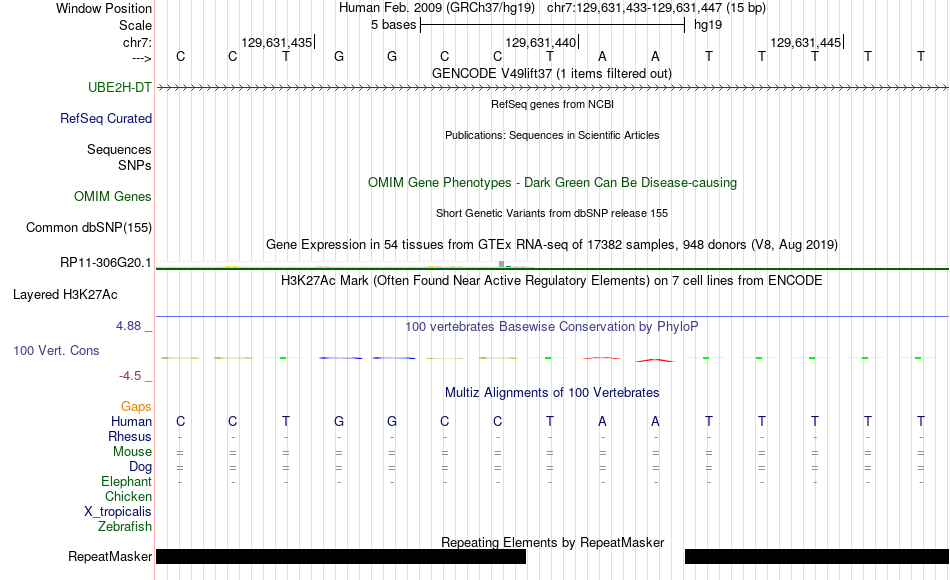Click the UBE2H-DT gene track label
Screen dimensions: 950x580
click(119, 87)
